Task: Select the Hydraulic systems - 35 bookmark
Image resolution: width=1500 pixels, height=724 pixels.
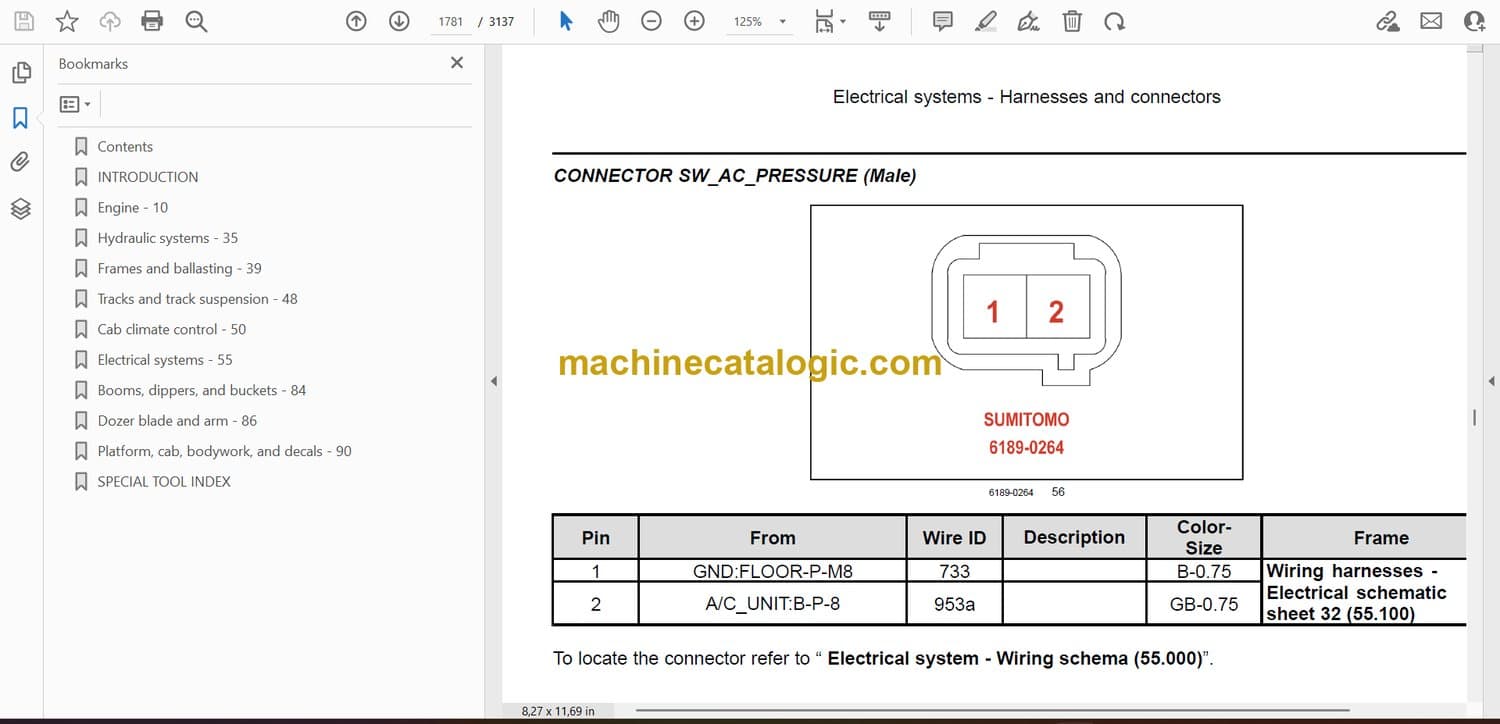Action: tap(168, 238)
